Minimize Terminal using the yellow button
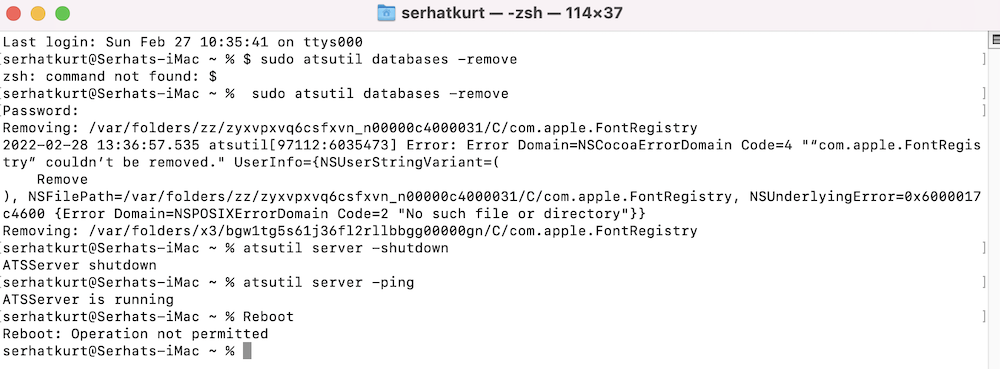This screenshot has height=369, width=1000. tap(38, 13)
